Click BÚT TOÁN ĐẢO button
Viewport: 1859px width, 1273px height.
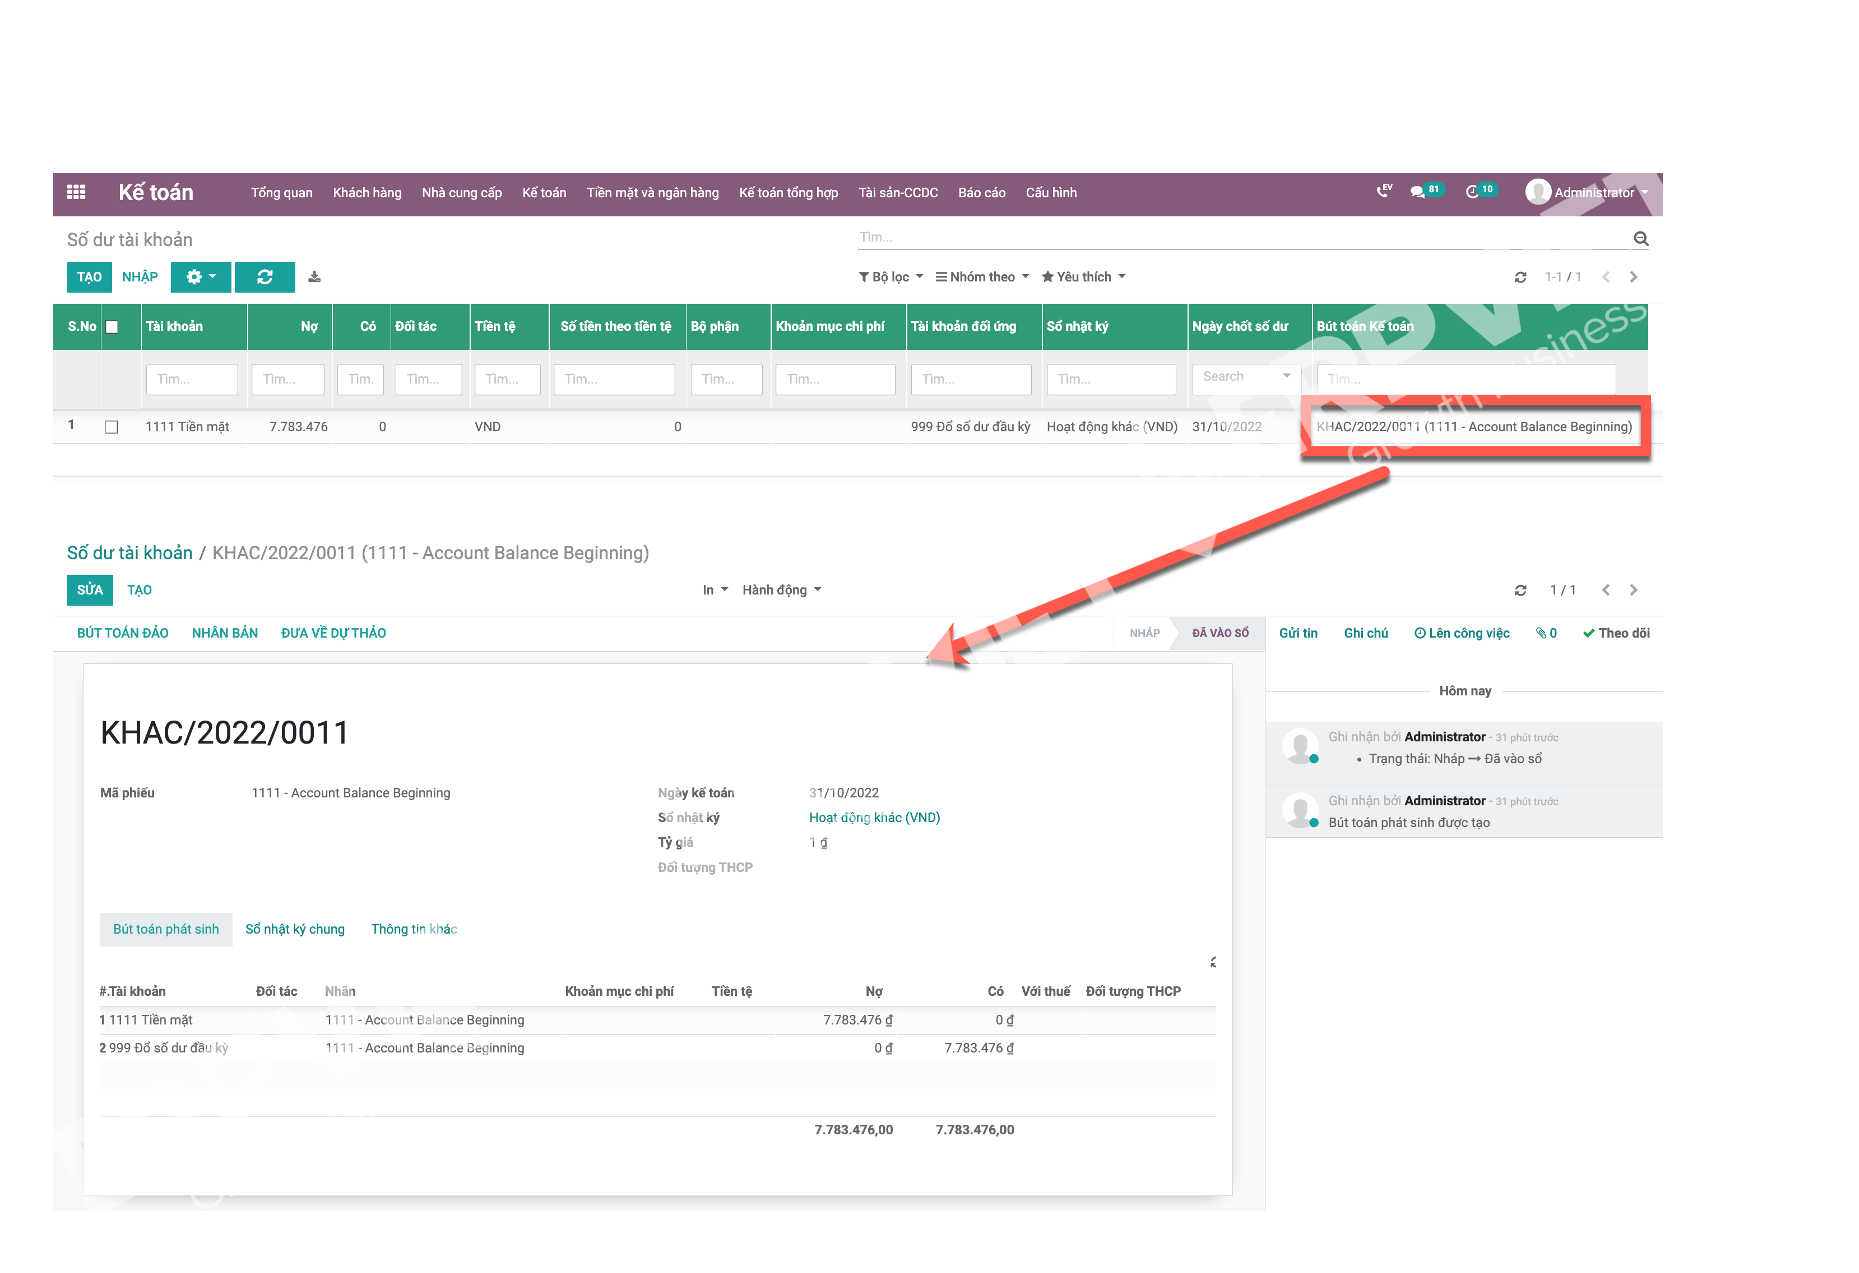click(122, 633)
